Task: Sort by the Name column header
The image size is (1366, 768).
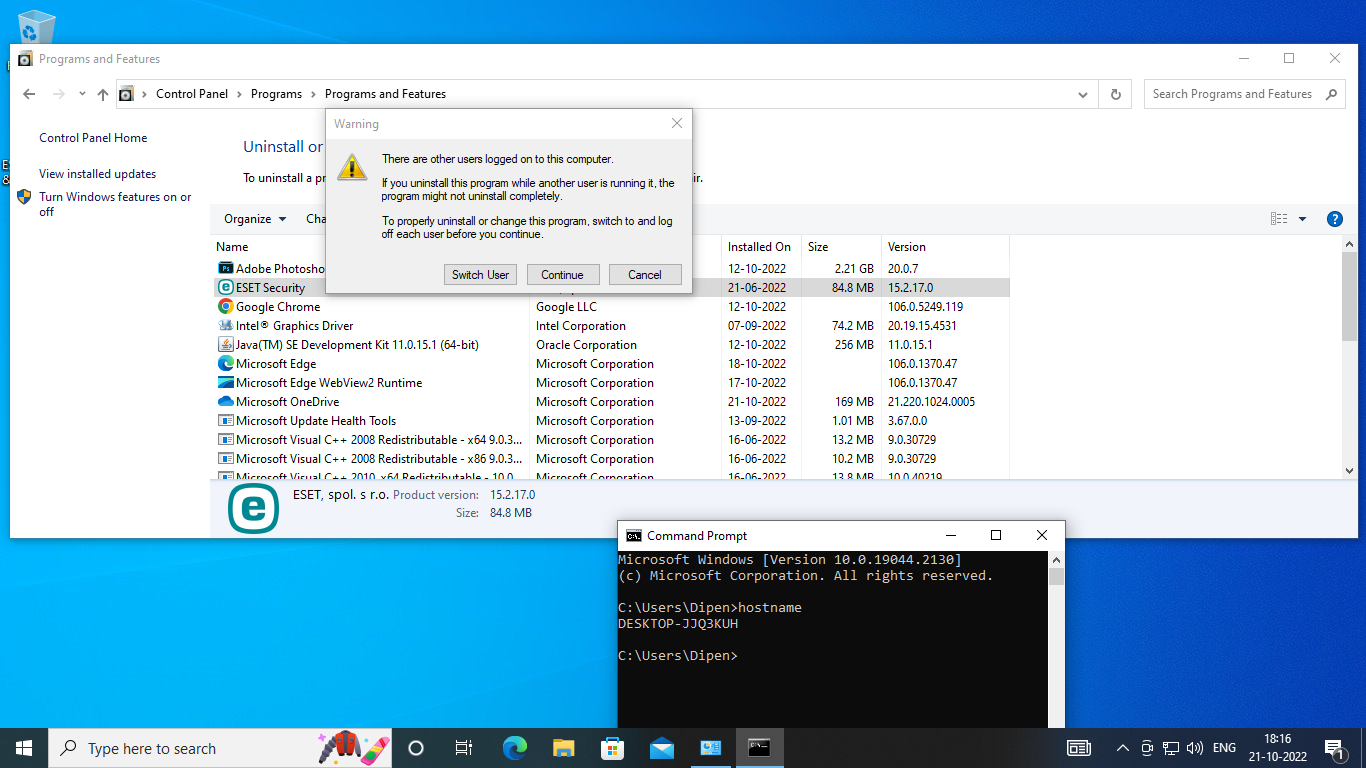Action: coord(370,247)
